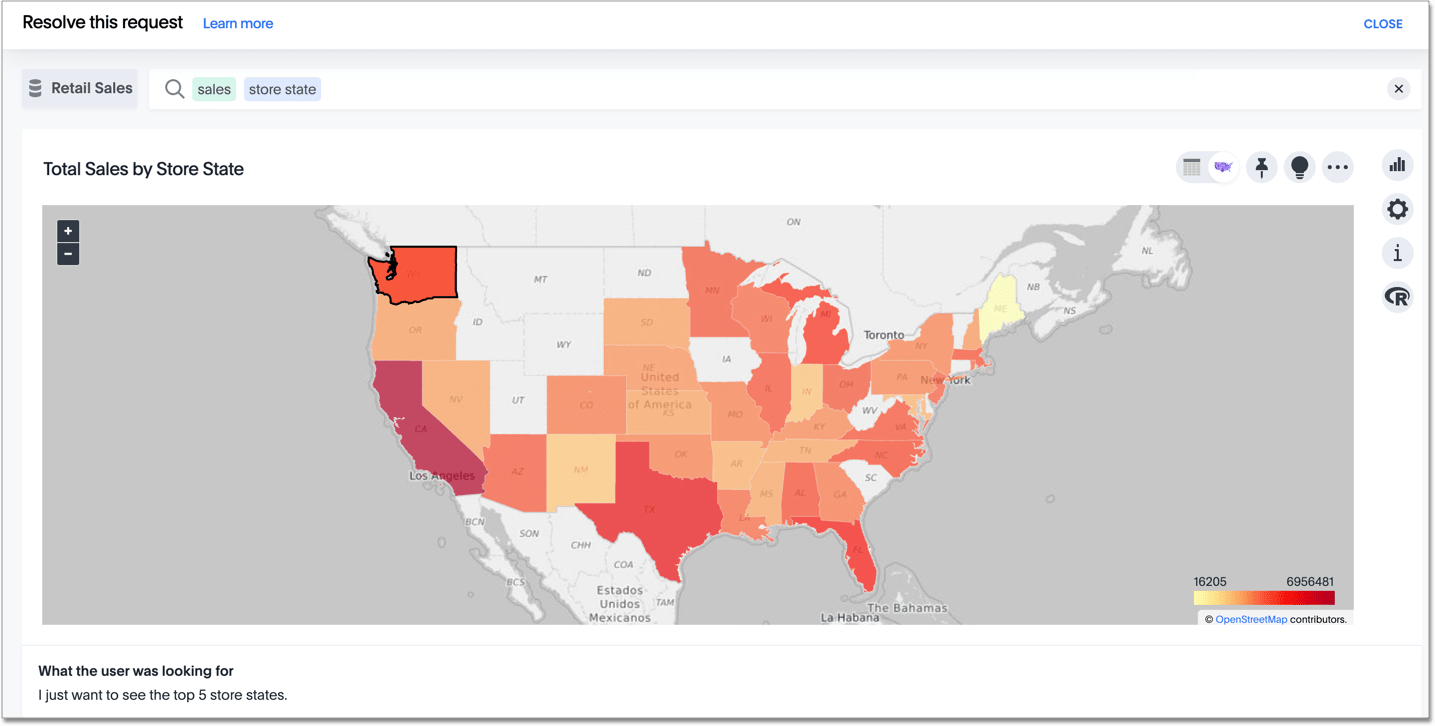Screen dimensions: 1435x726
Task: Zoom in on the map
Action: [x=68, y=231]
